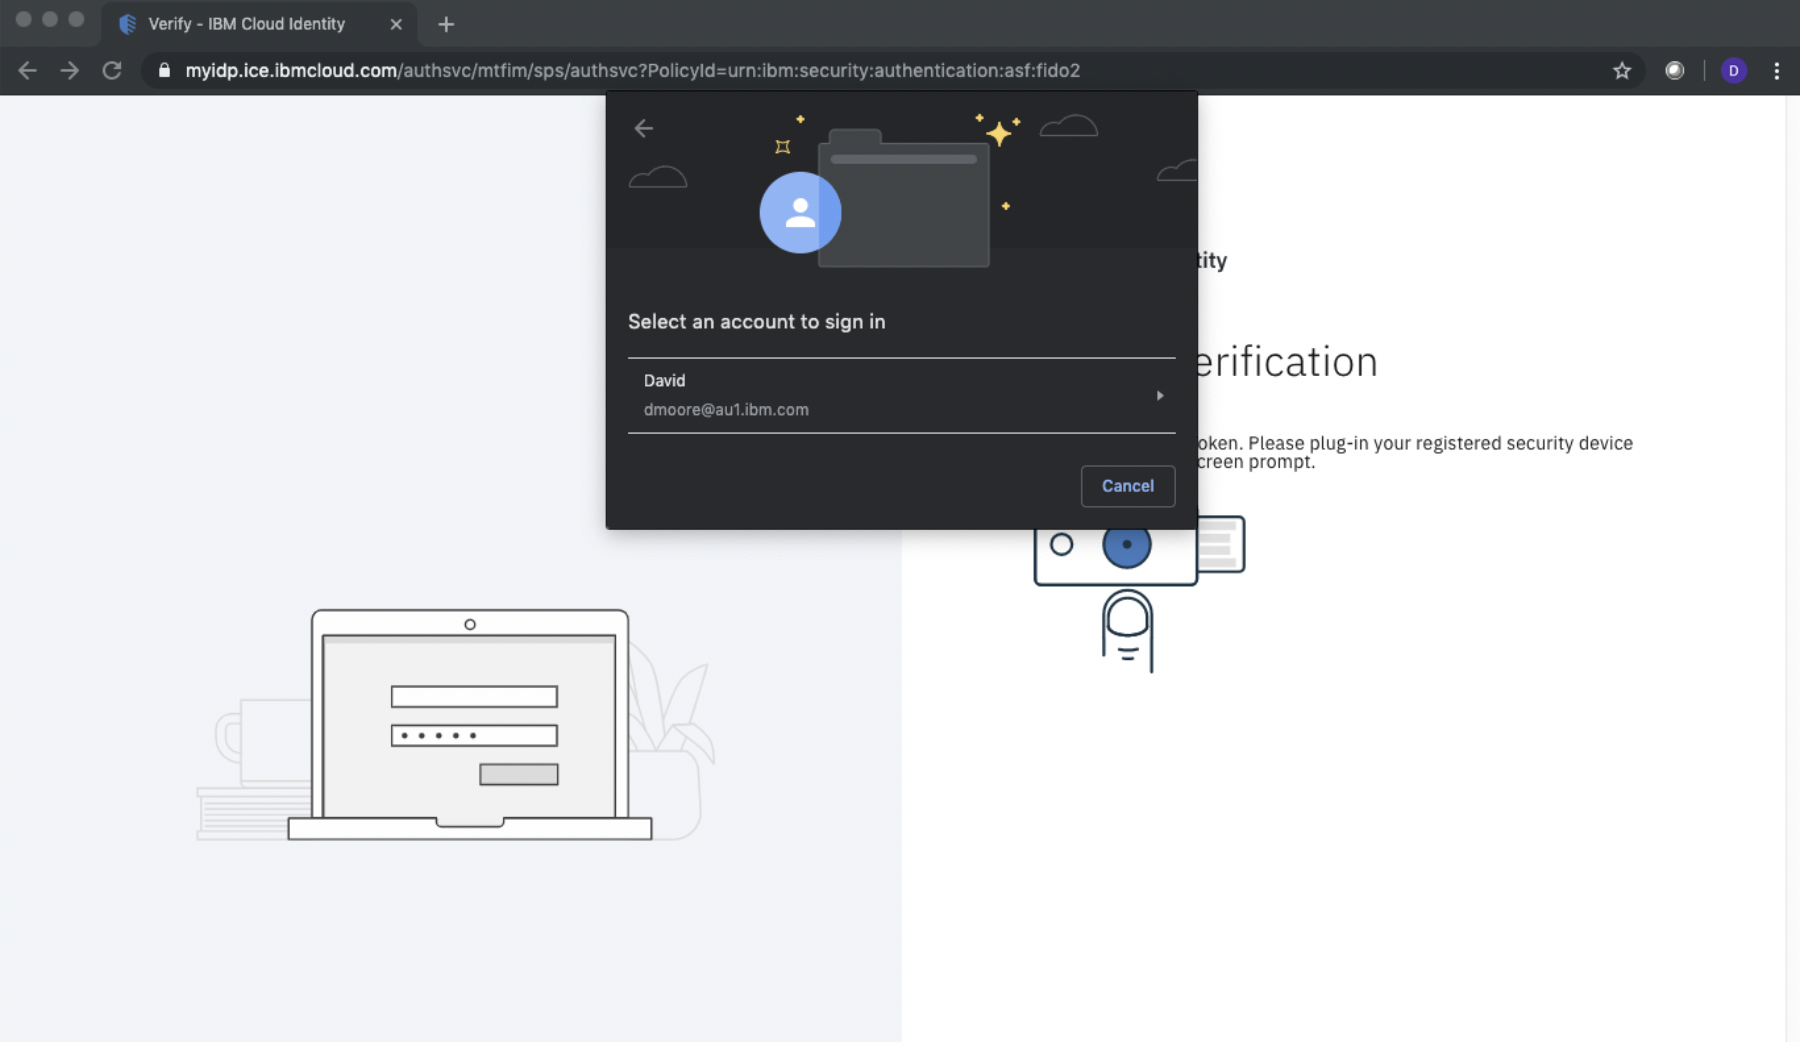
Task: Click the dmoore@au1.ibm.com email text
Action: (727, 410)
